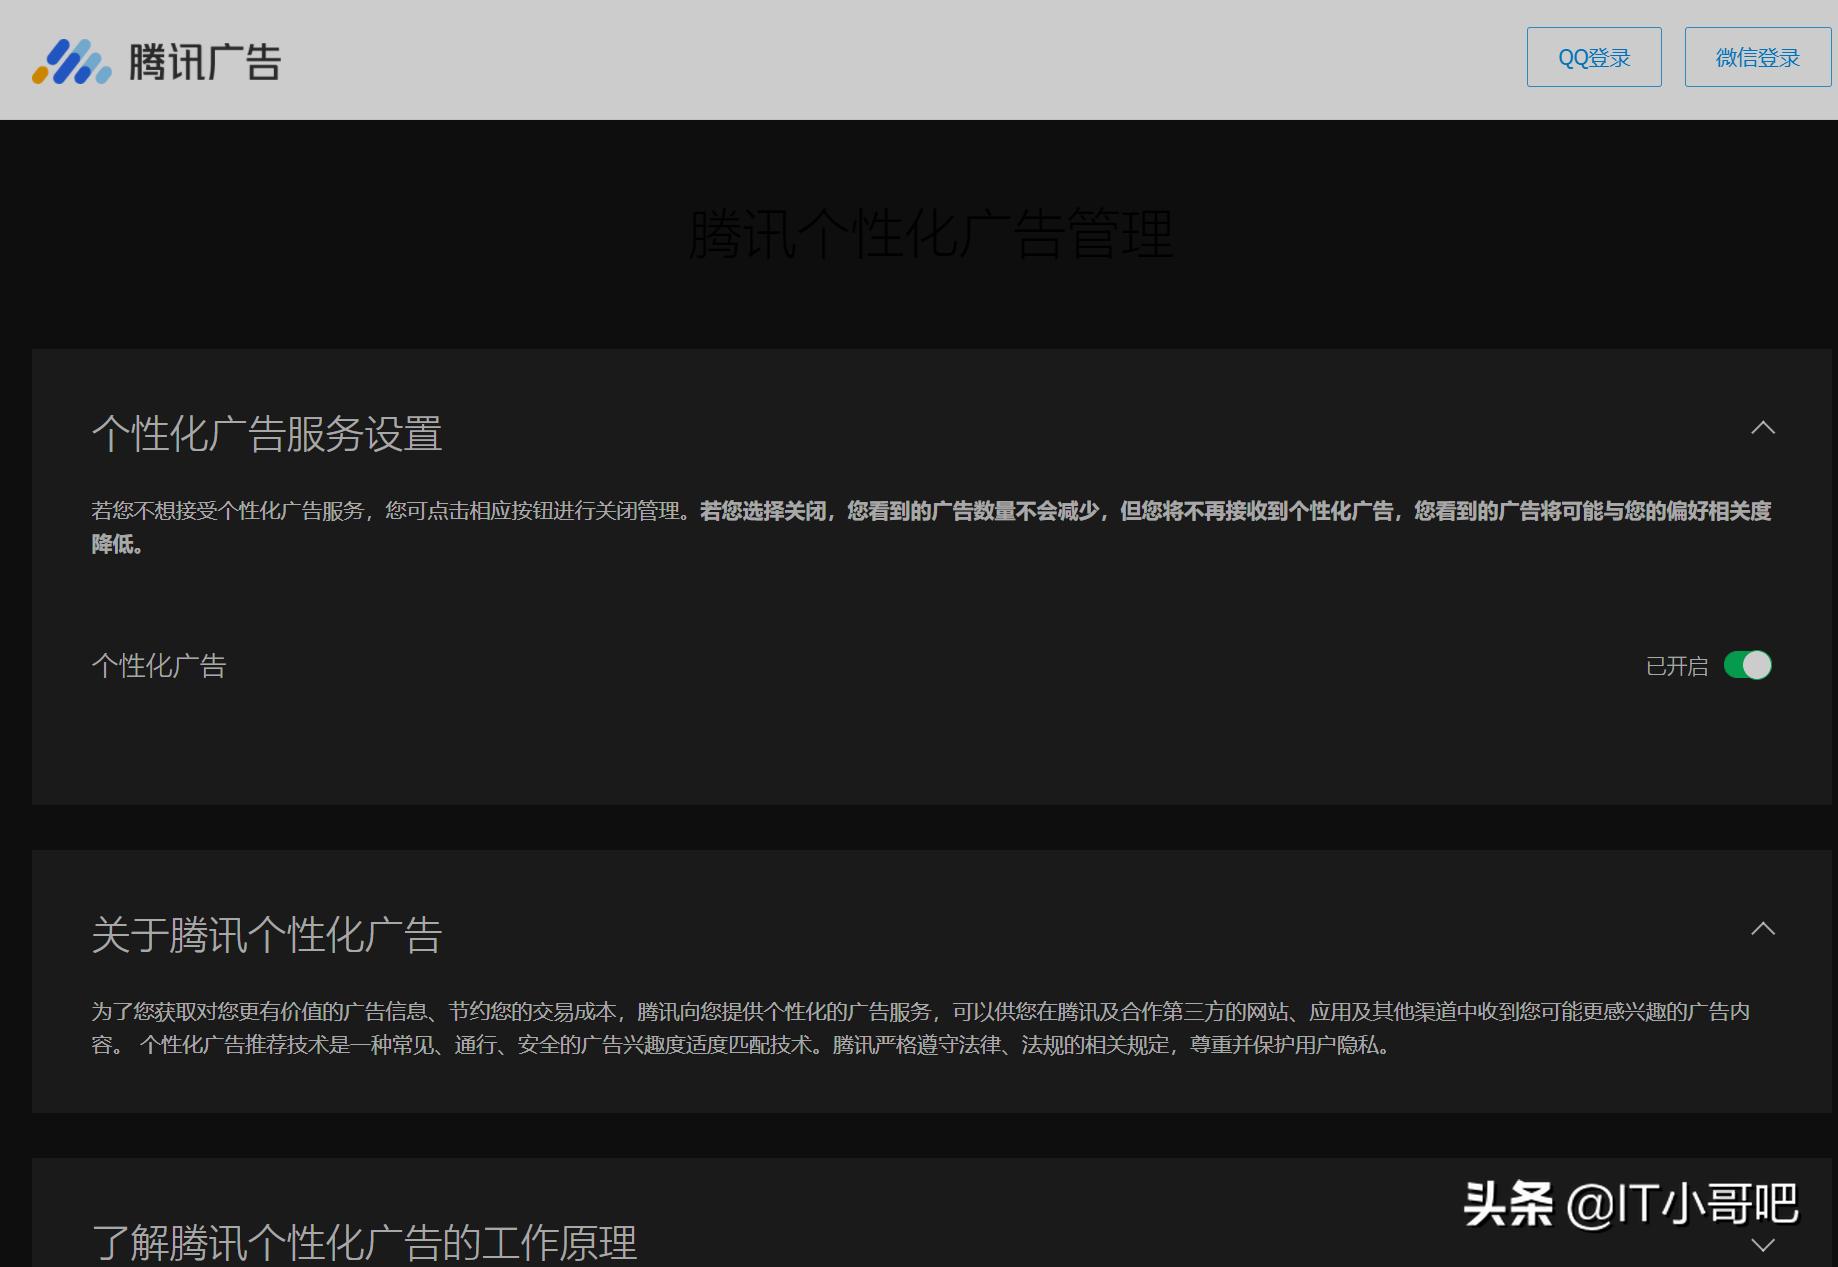Toggle the personalized ad service switch

1746,665
